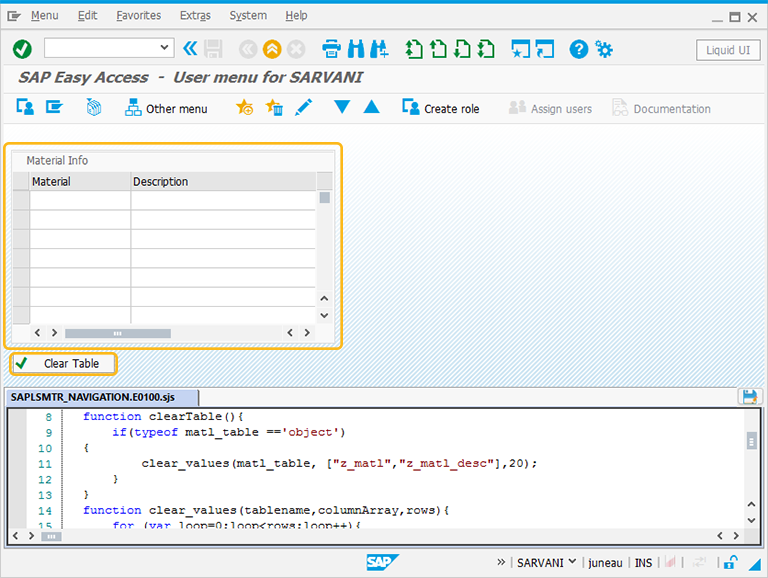Click the lock icon in status bar
Viewport: 768px width, 578px height.
click(730, 562)
